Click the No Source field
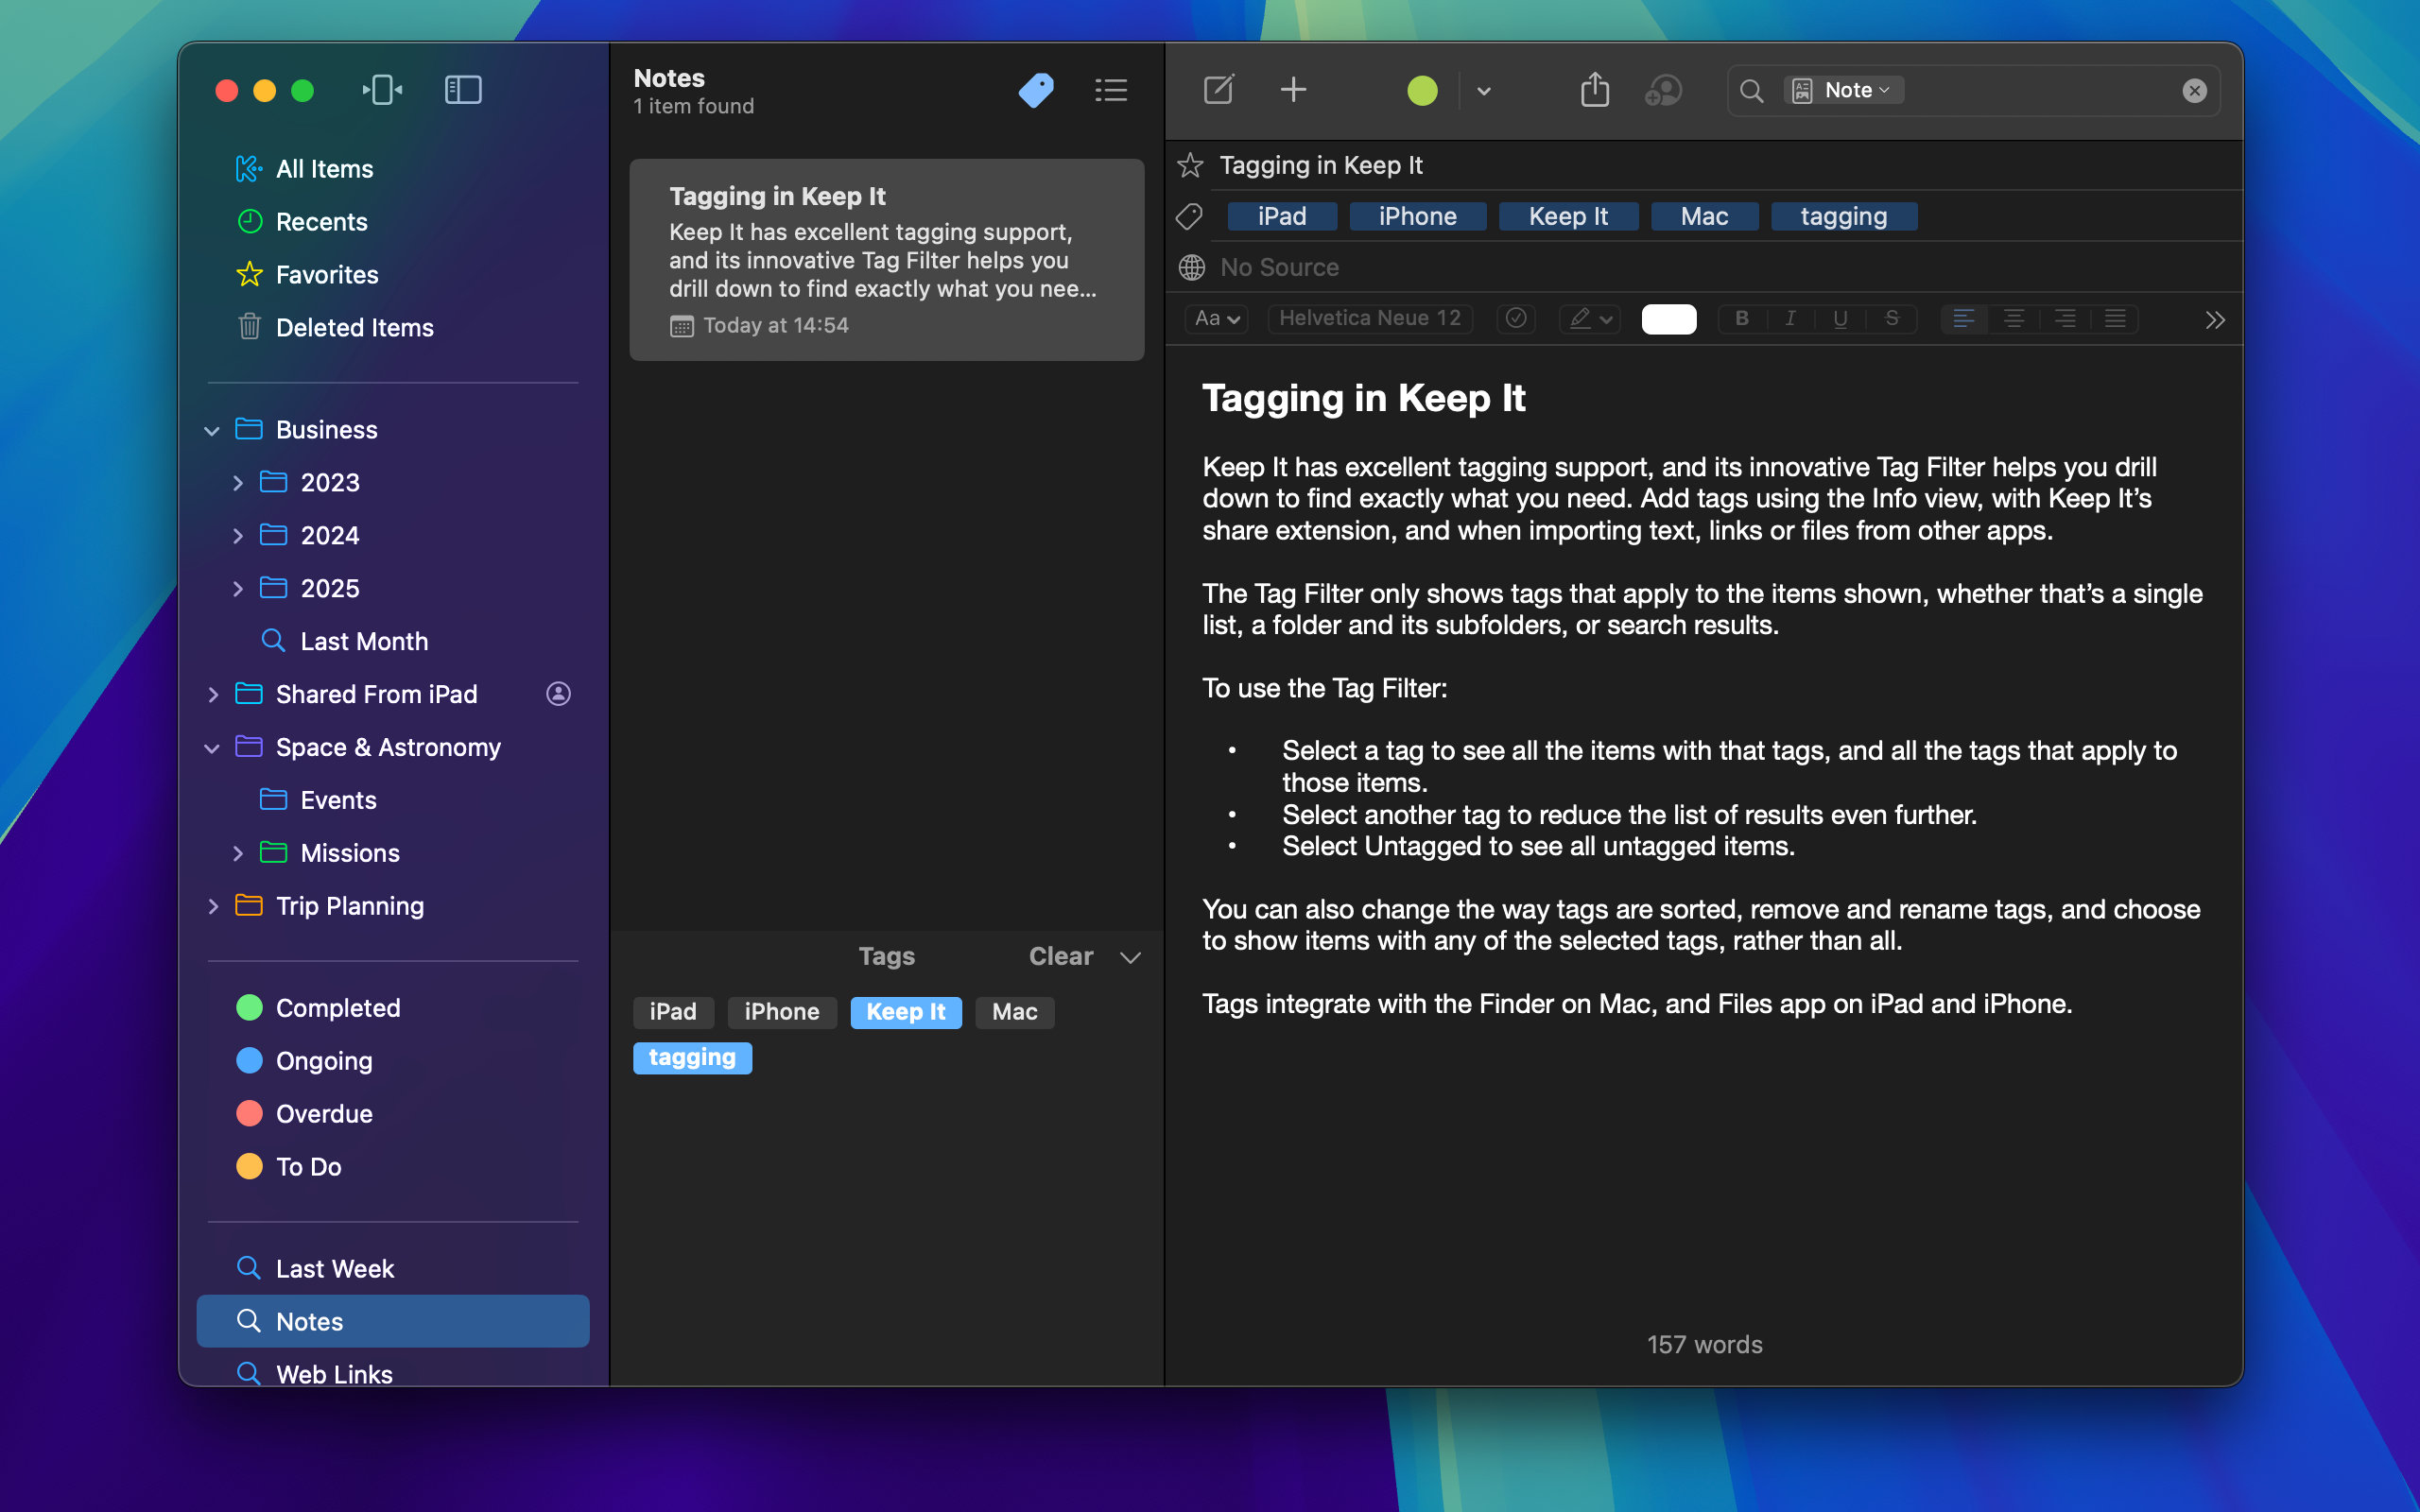 coord(1279,267)
